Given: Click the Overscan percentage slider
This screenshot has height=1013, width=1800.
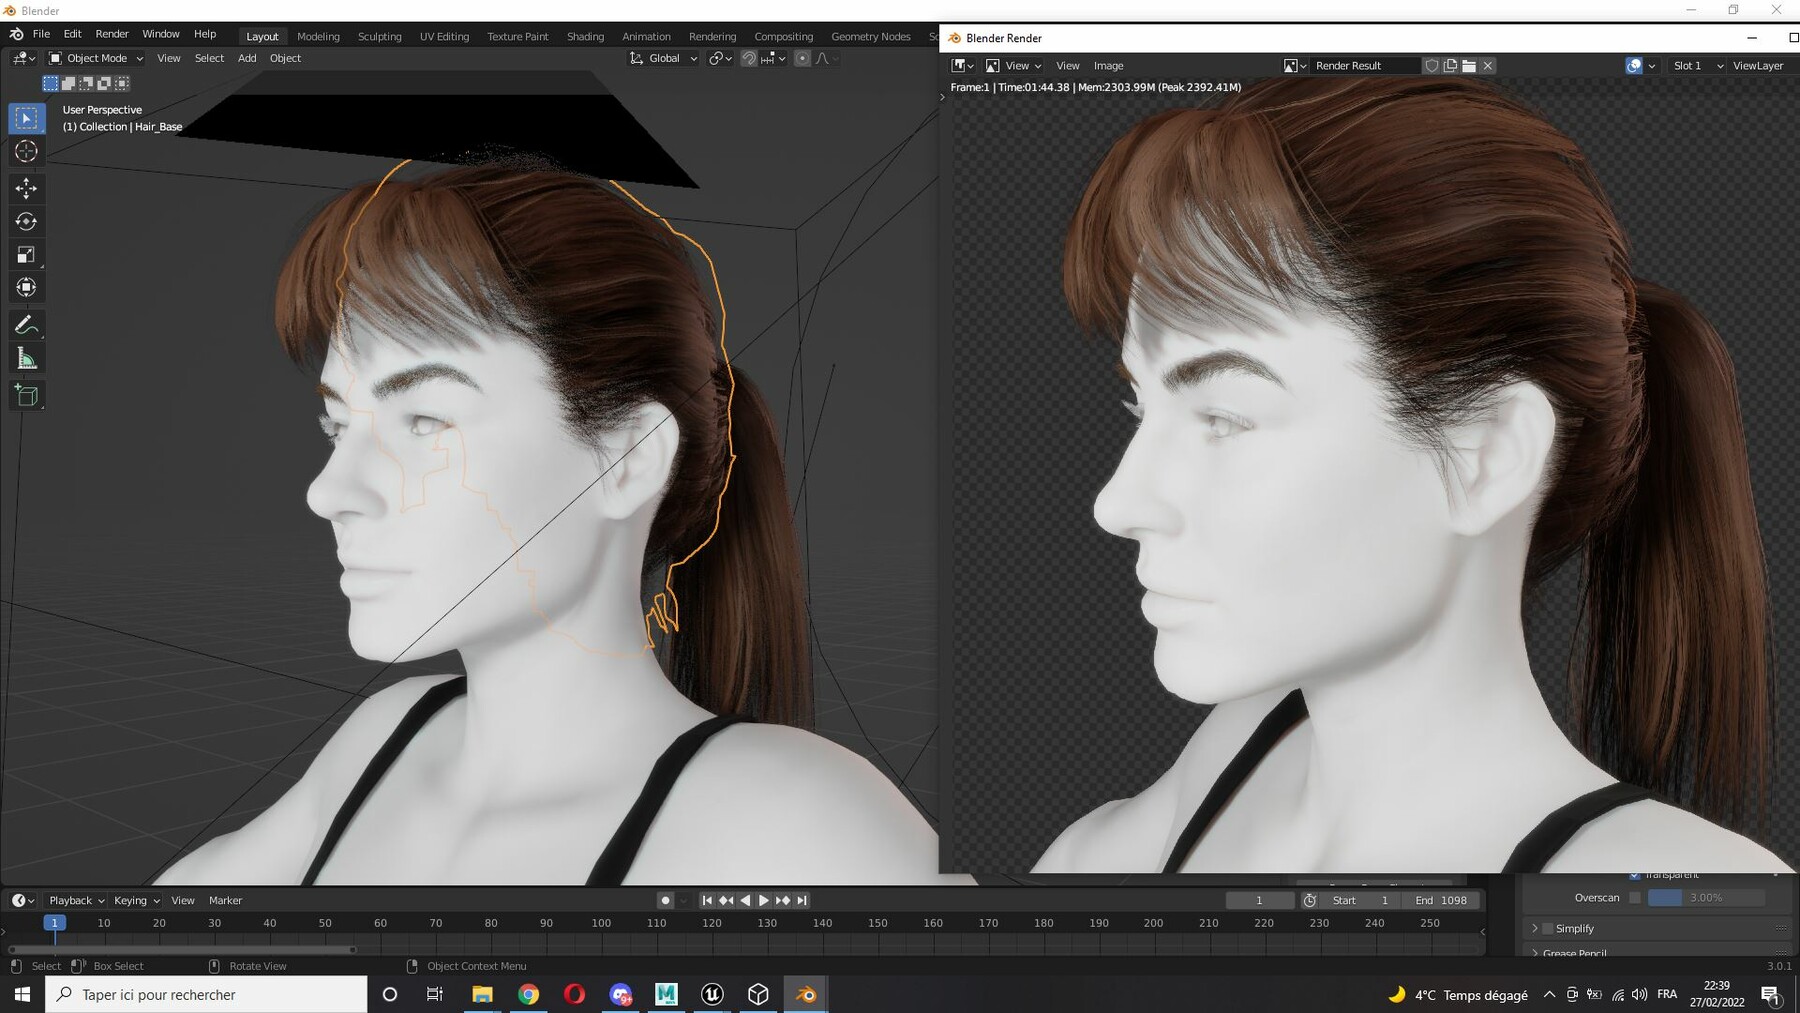Looking at the screenshot, I should [x=1705, y=897].
